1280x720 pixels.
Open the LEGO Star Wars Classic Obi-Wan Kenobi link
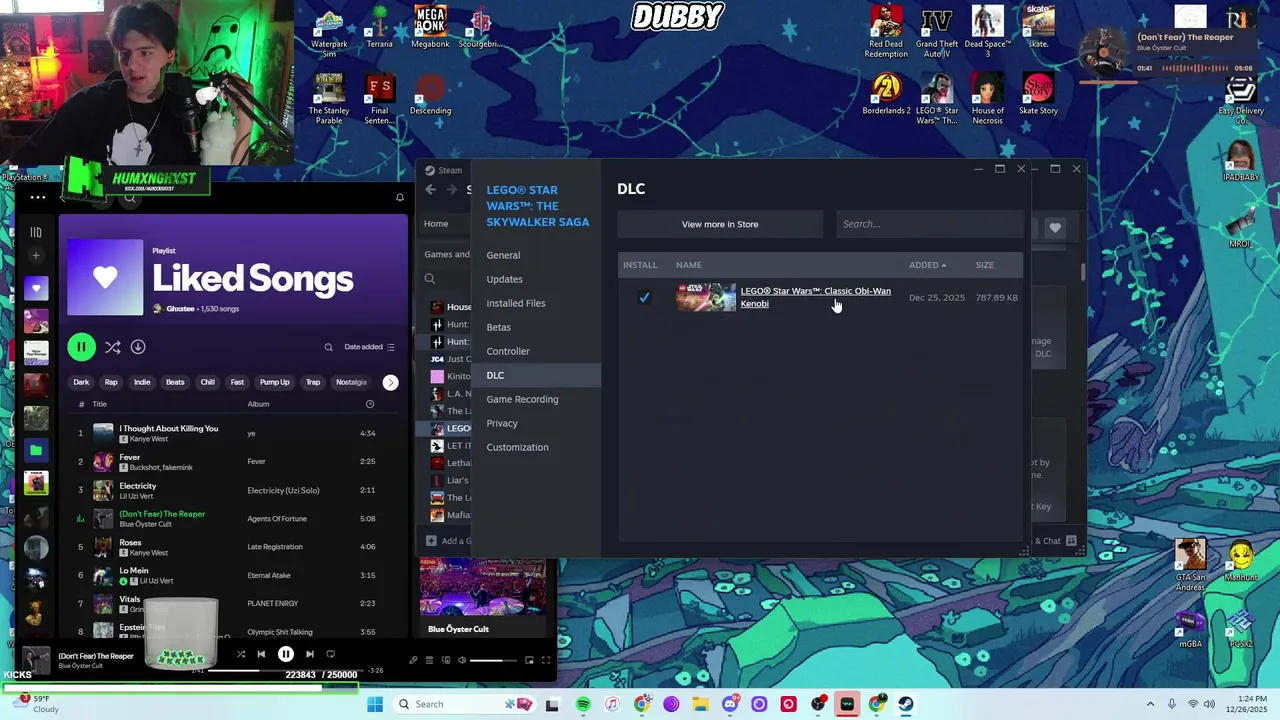coord(815,297)
